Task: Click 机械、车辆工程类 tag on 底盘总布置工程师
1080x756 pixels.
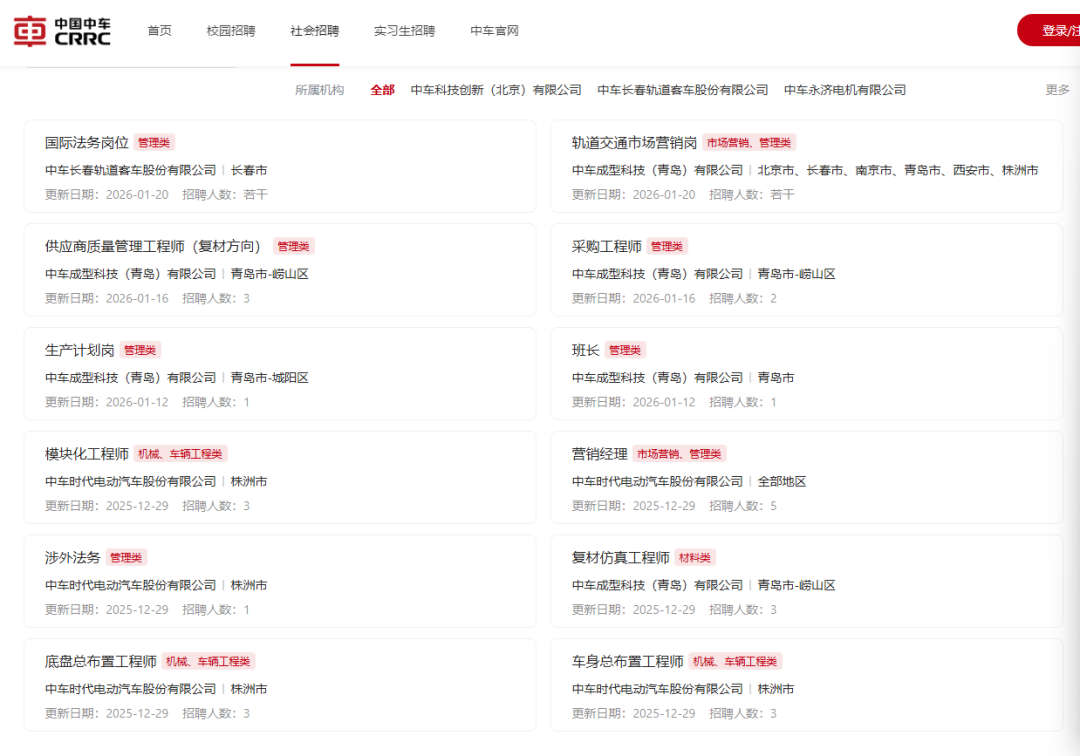Action: click(209, 662)
